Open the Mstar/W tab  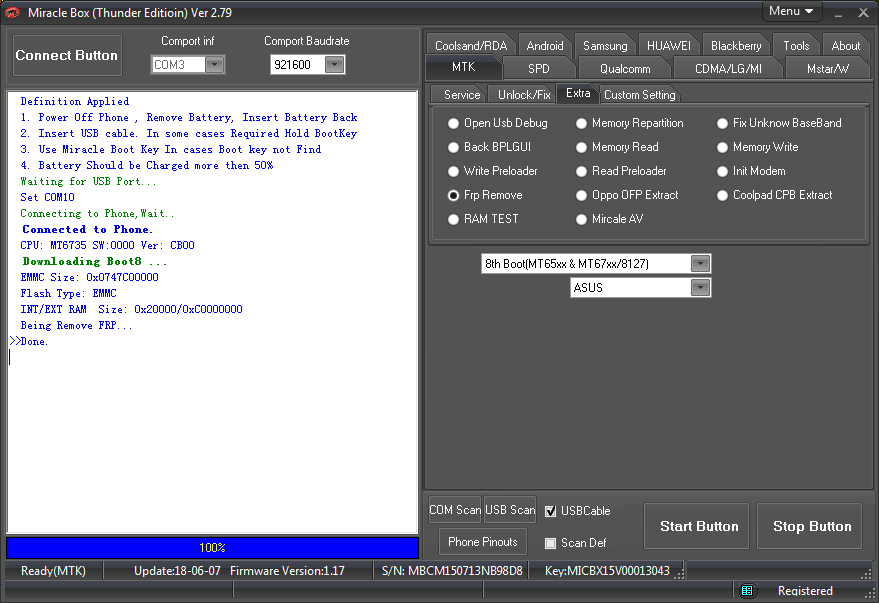pos(827,68)
